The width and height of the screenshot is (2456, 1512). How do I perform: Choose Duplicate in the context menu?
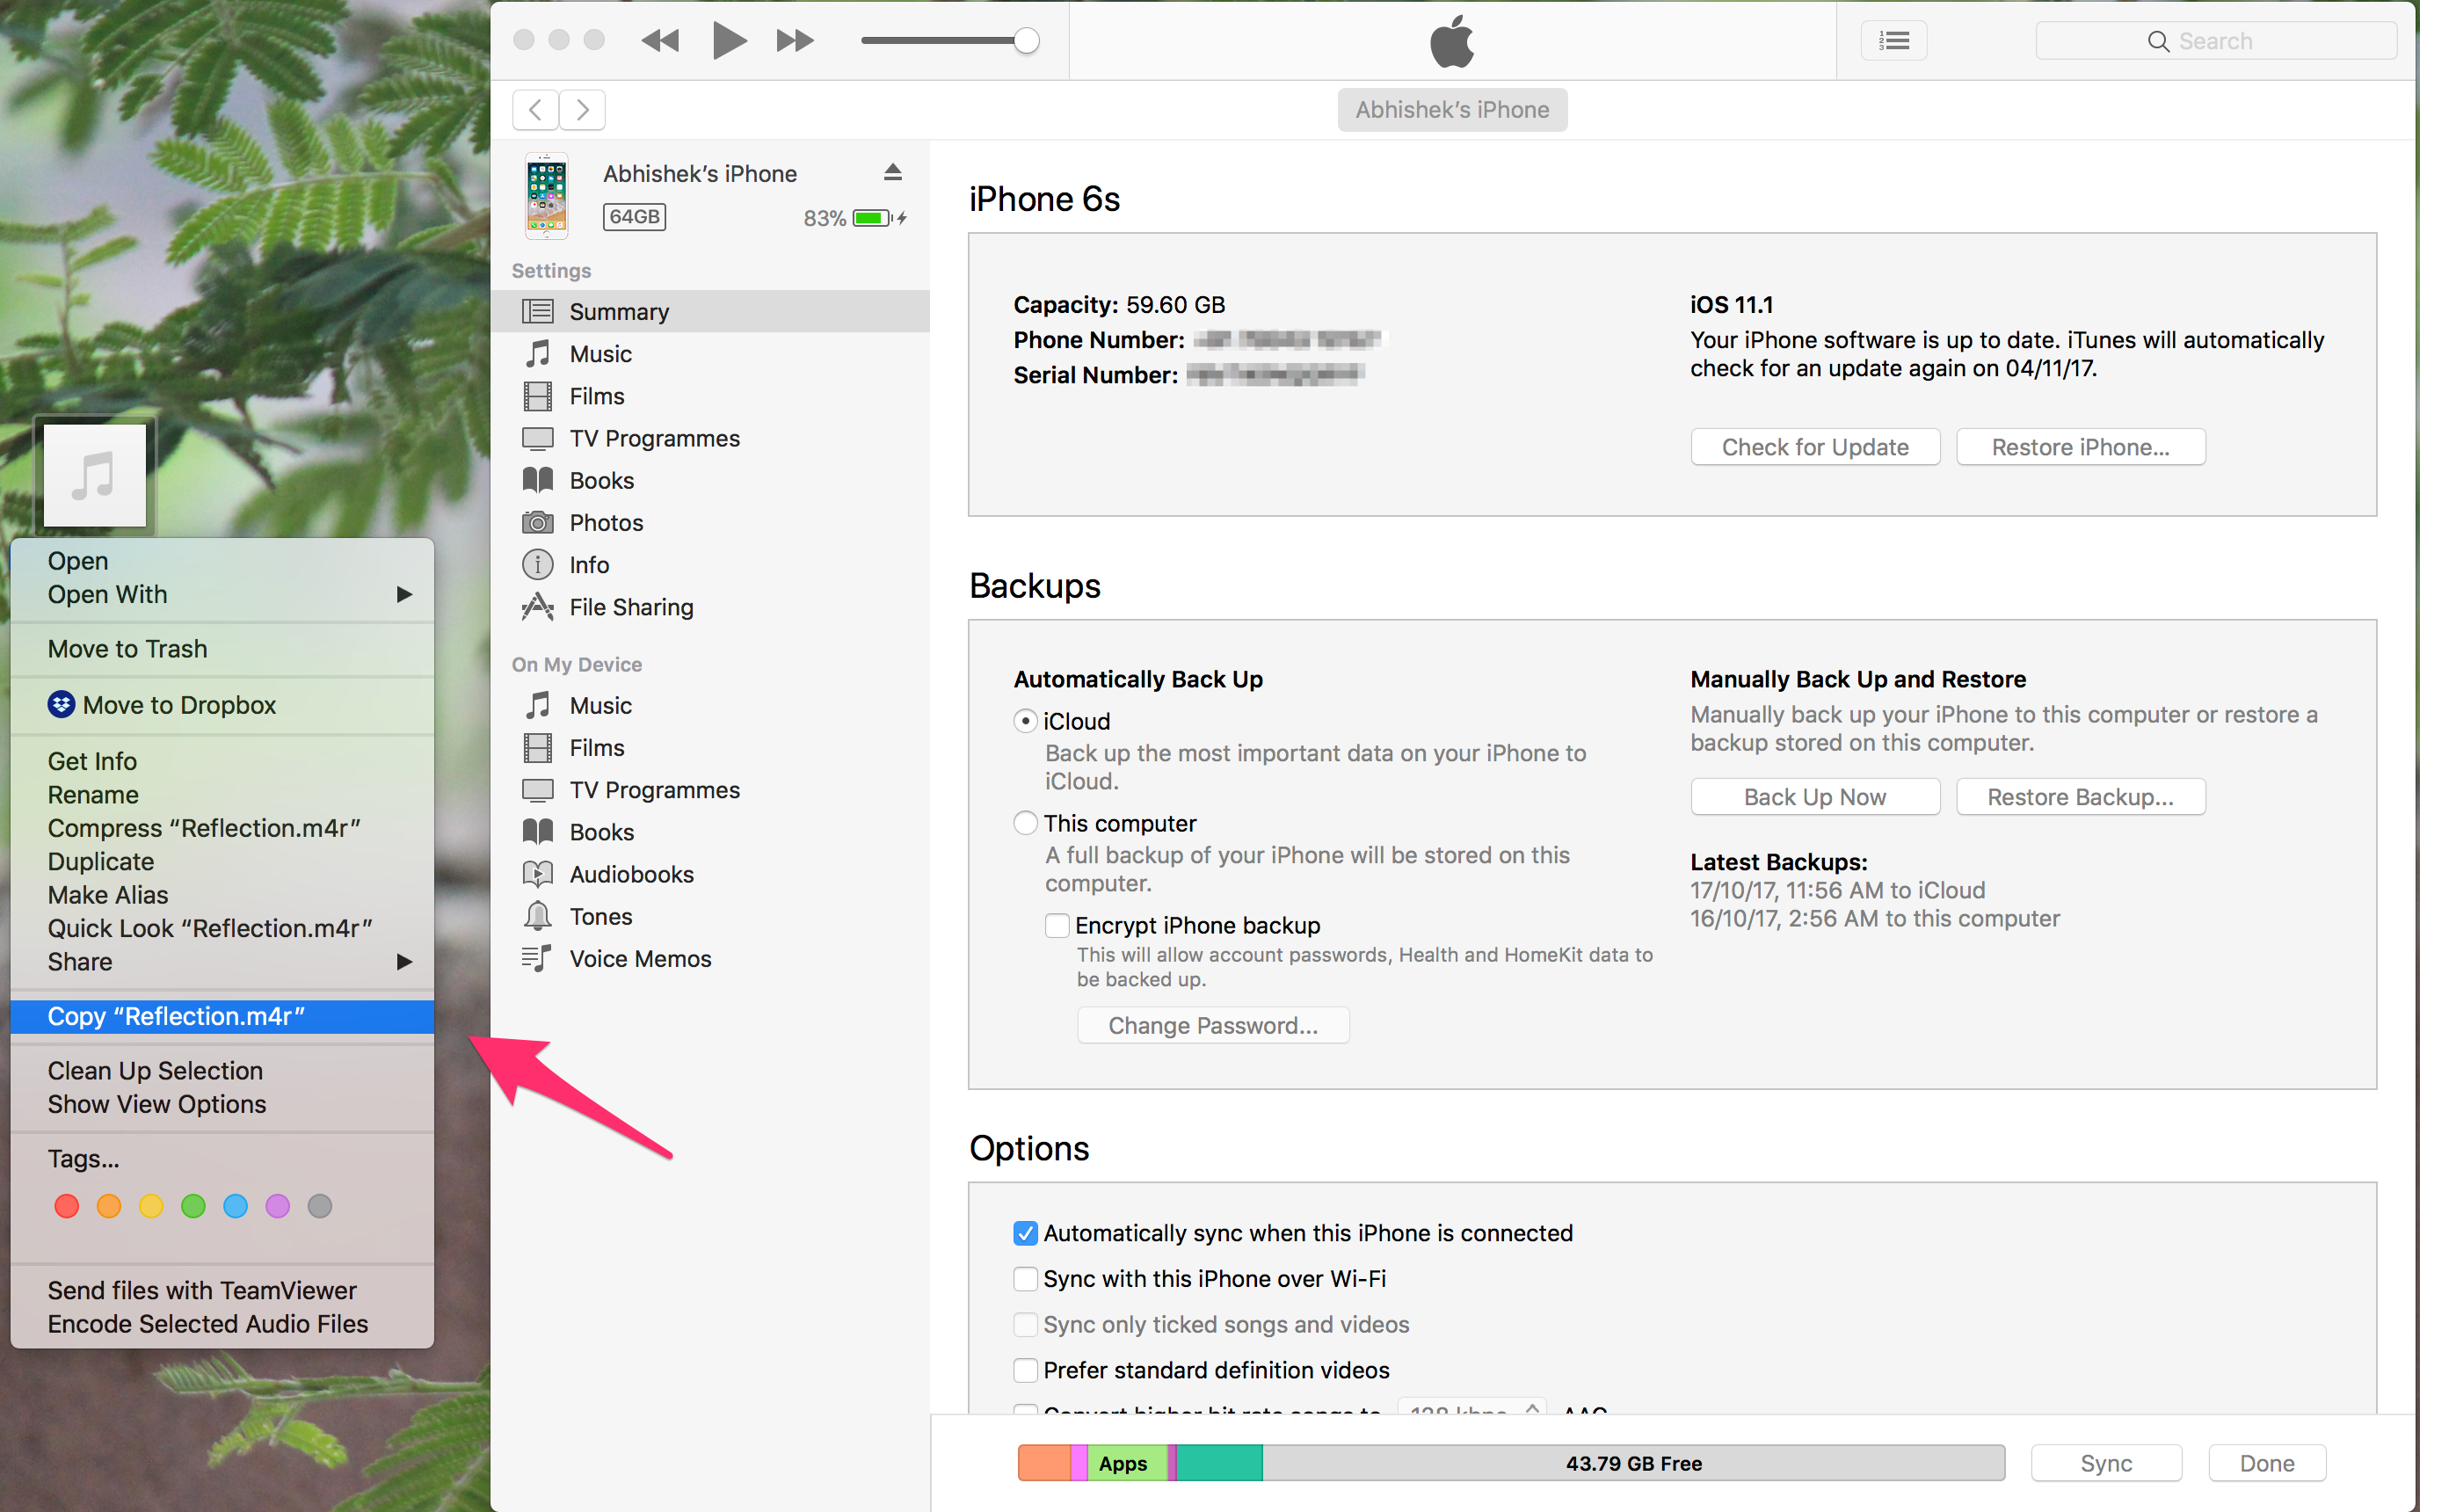tap(222, 861)
